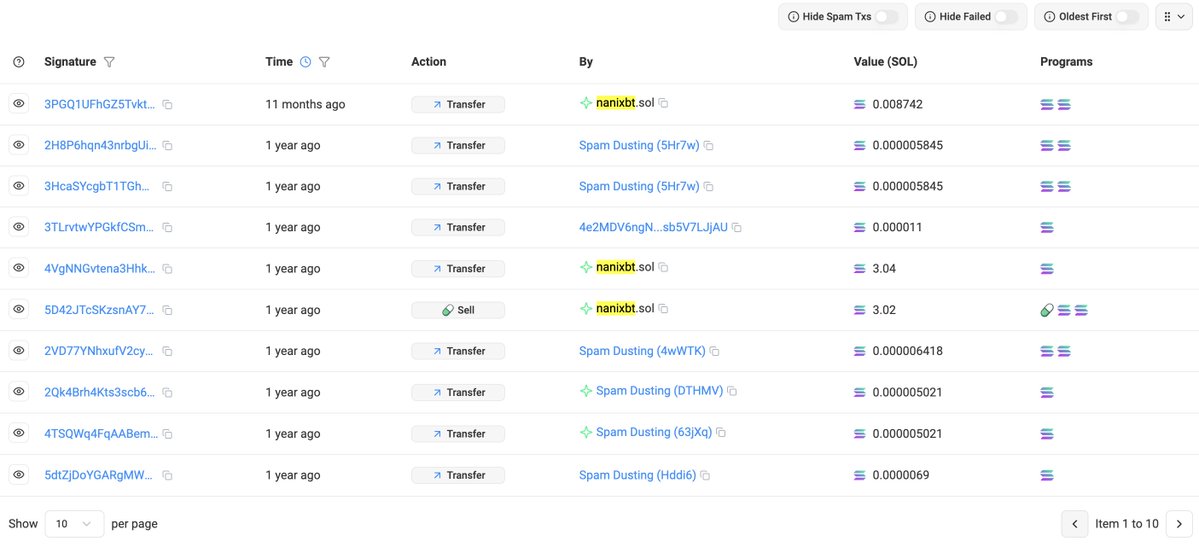The width and height of the screenshot is (1199, 547).
Task: Click eye icon for 3PGQ1UFhGZ5Tvkt transaction
Action: (19, 103)
